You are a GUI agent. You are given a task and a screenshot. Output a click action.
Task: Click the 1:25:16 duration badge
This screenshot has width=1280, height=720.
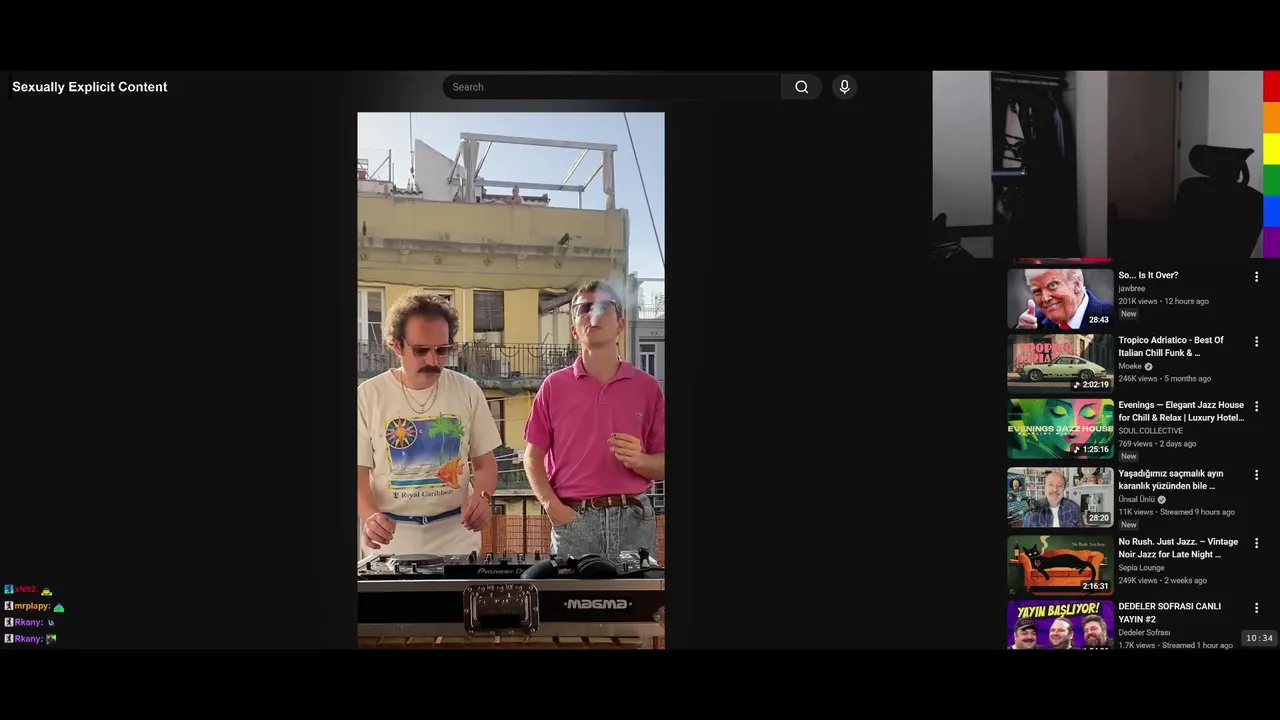1091,450
